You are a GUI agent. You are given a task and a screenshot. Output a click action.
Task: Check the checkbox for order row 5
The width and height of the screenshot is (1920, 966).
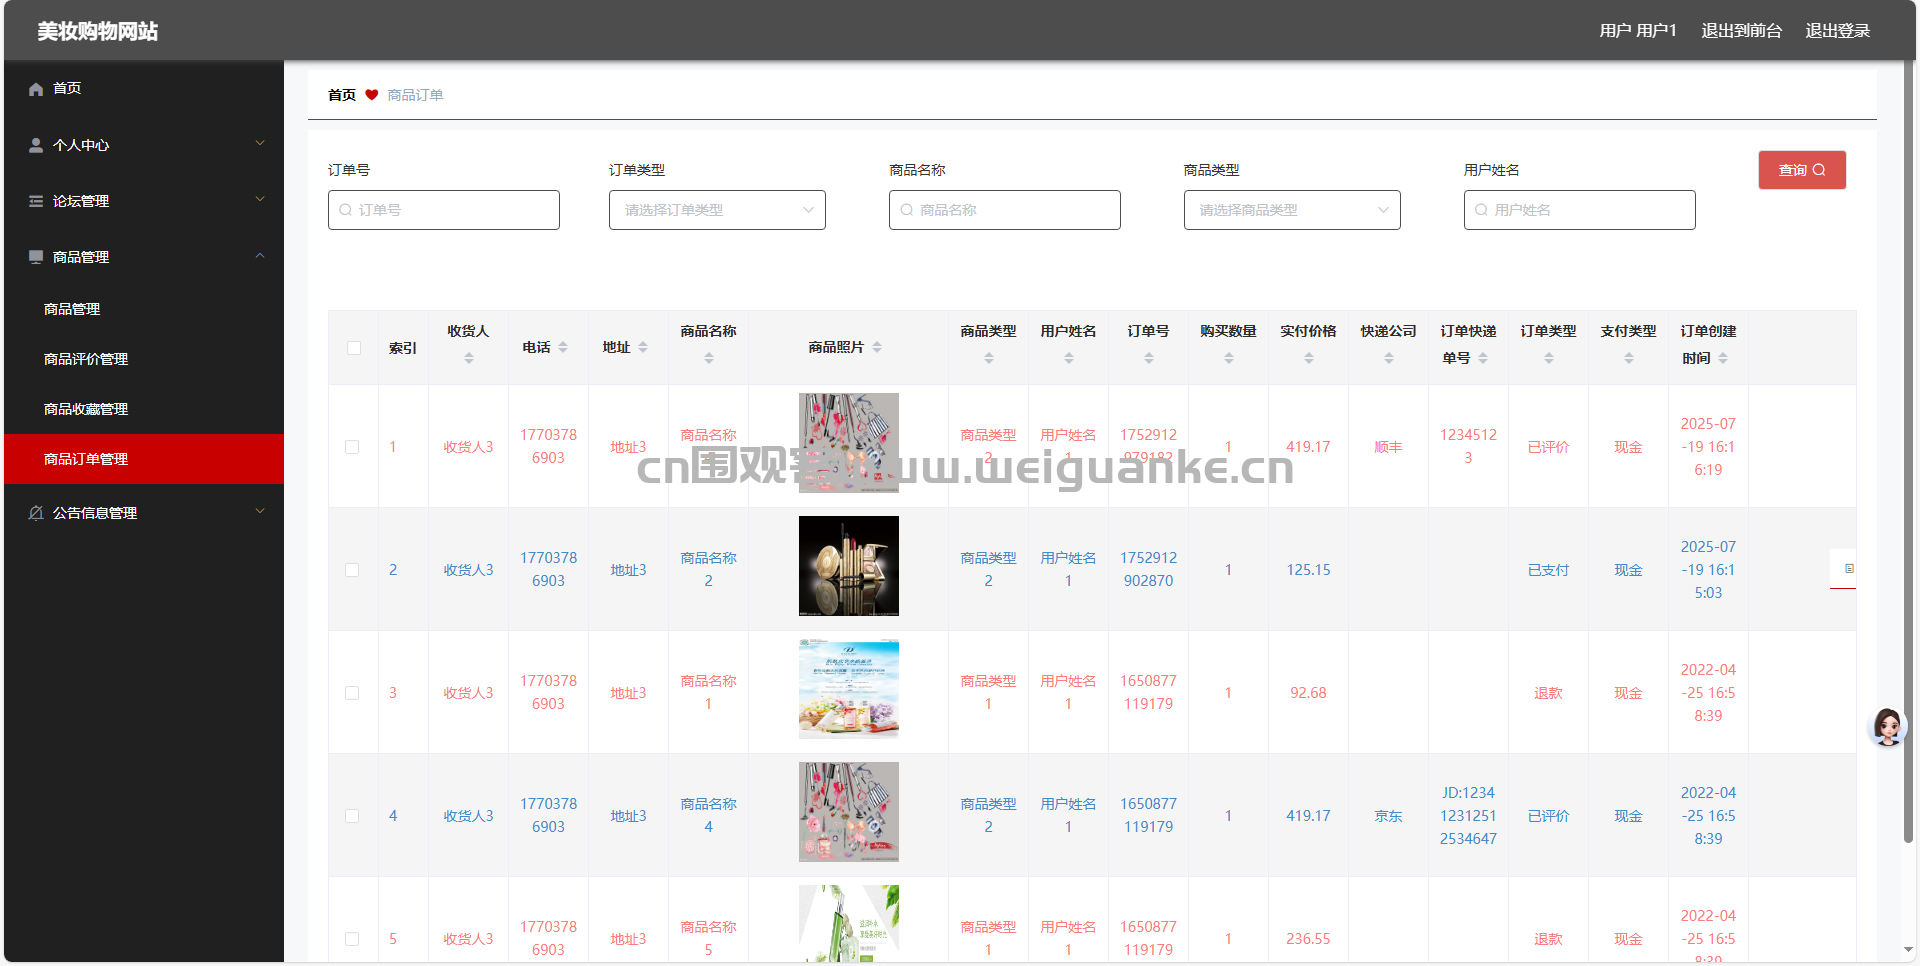(x=352, y=939)
